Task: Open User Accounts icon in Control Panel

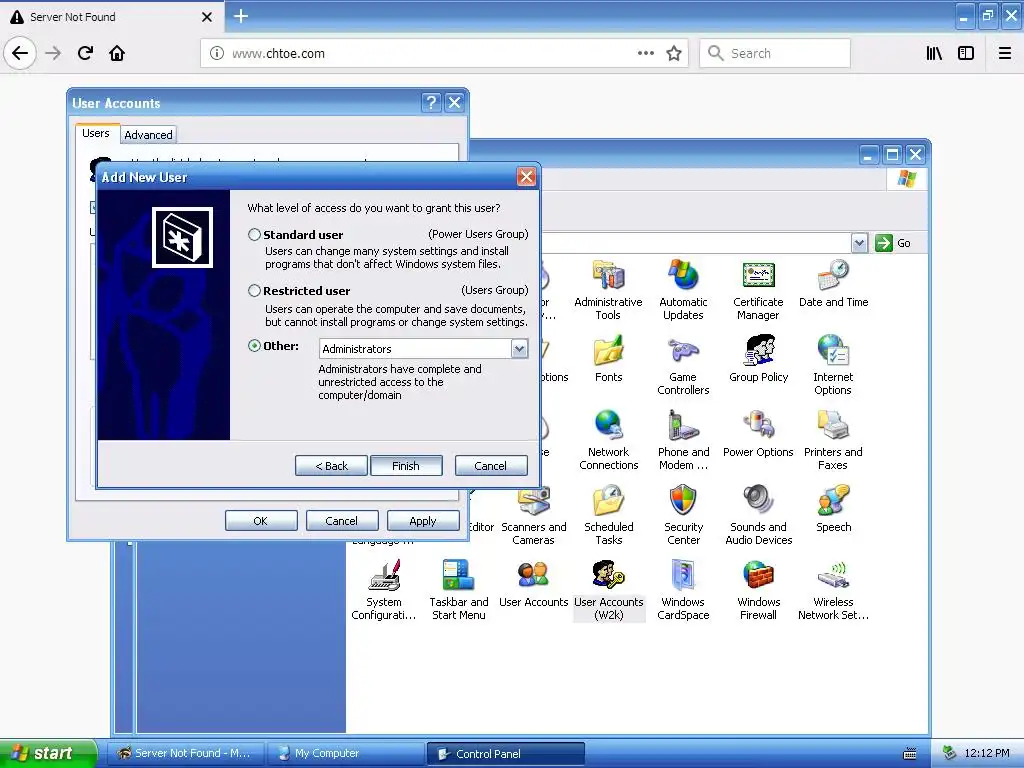Action: tap(534, 584)
